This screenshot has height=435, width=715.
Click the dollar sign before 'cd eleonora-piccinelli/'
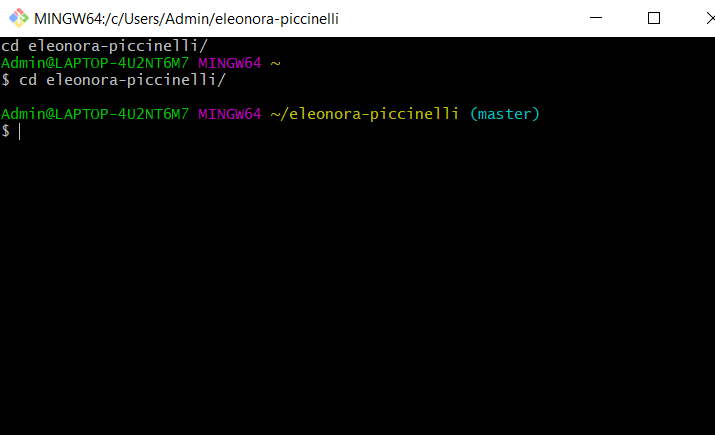point(5,80)
